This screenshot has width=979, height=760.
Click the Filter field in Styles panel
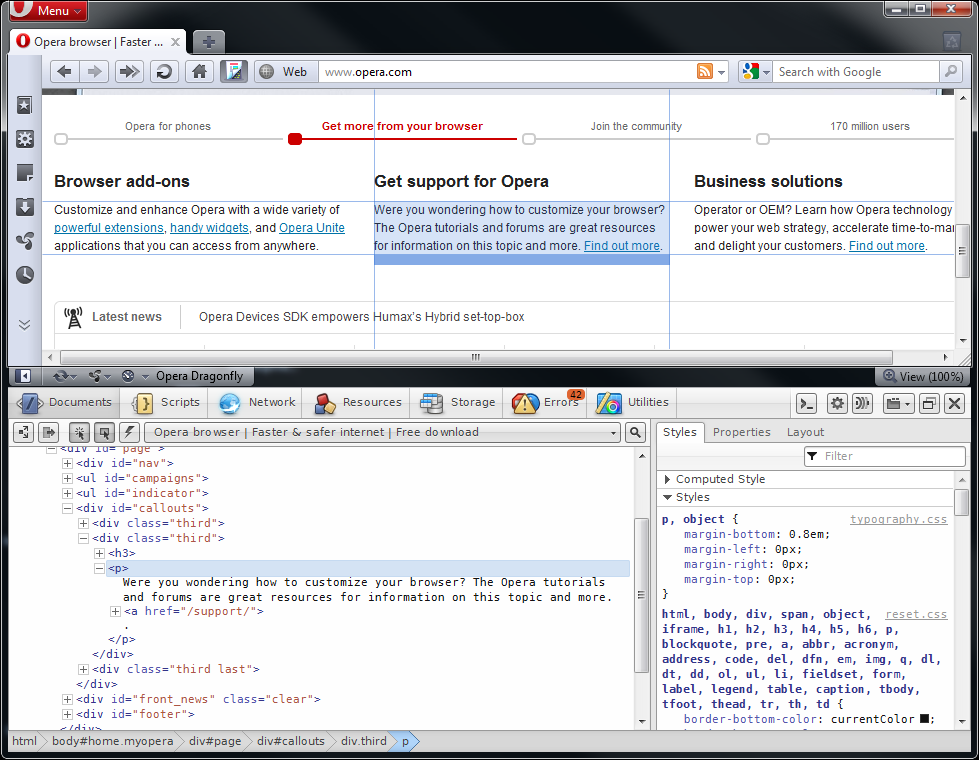[885, 456]
